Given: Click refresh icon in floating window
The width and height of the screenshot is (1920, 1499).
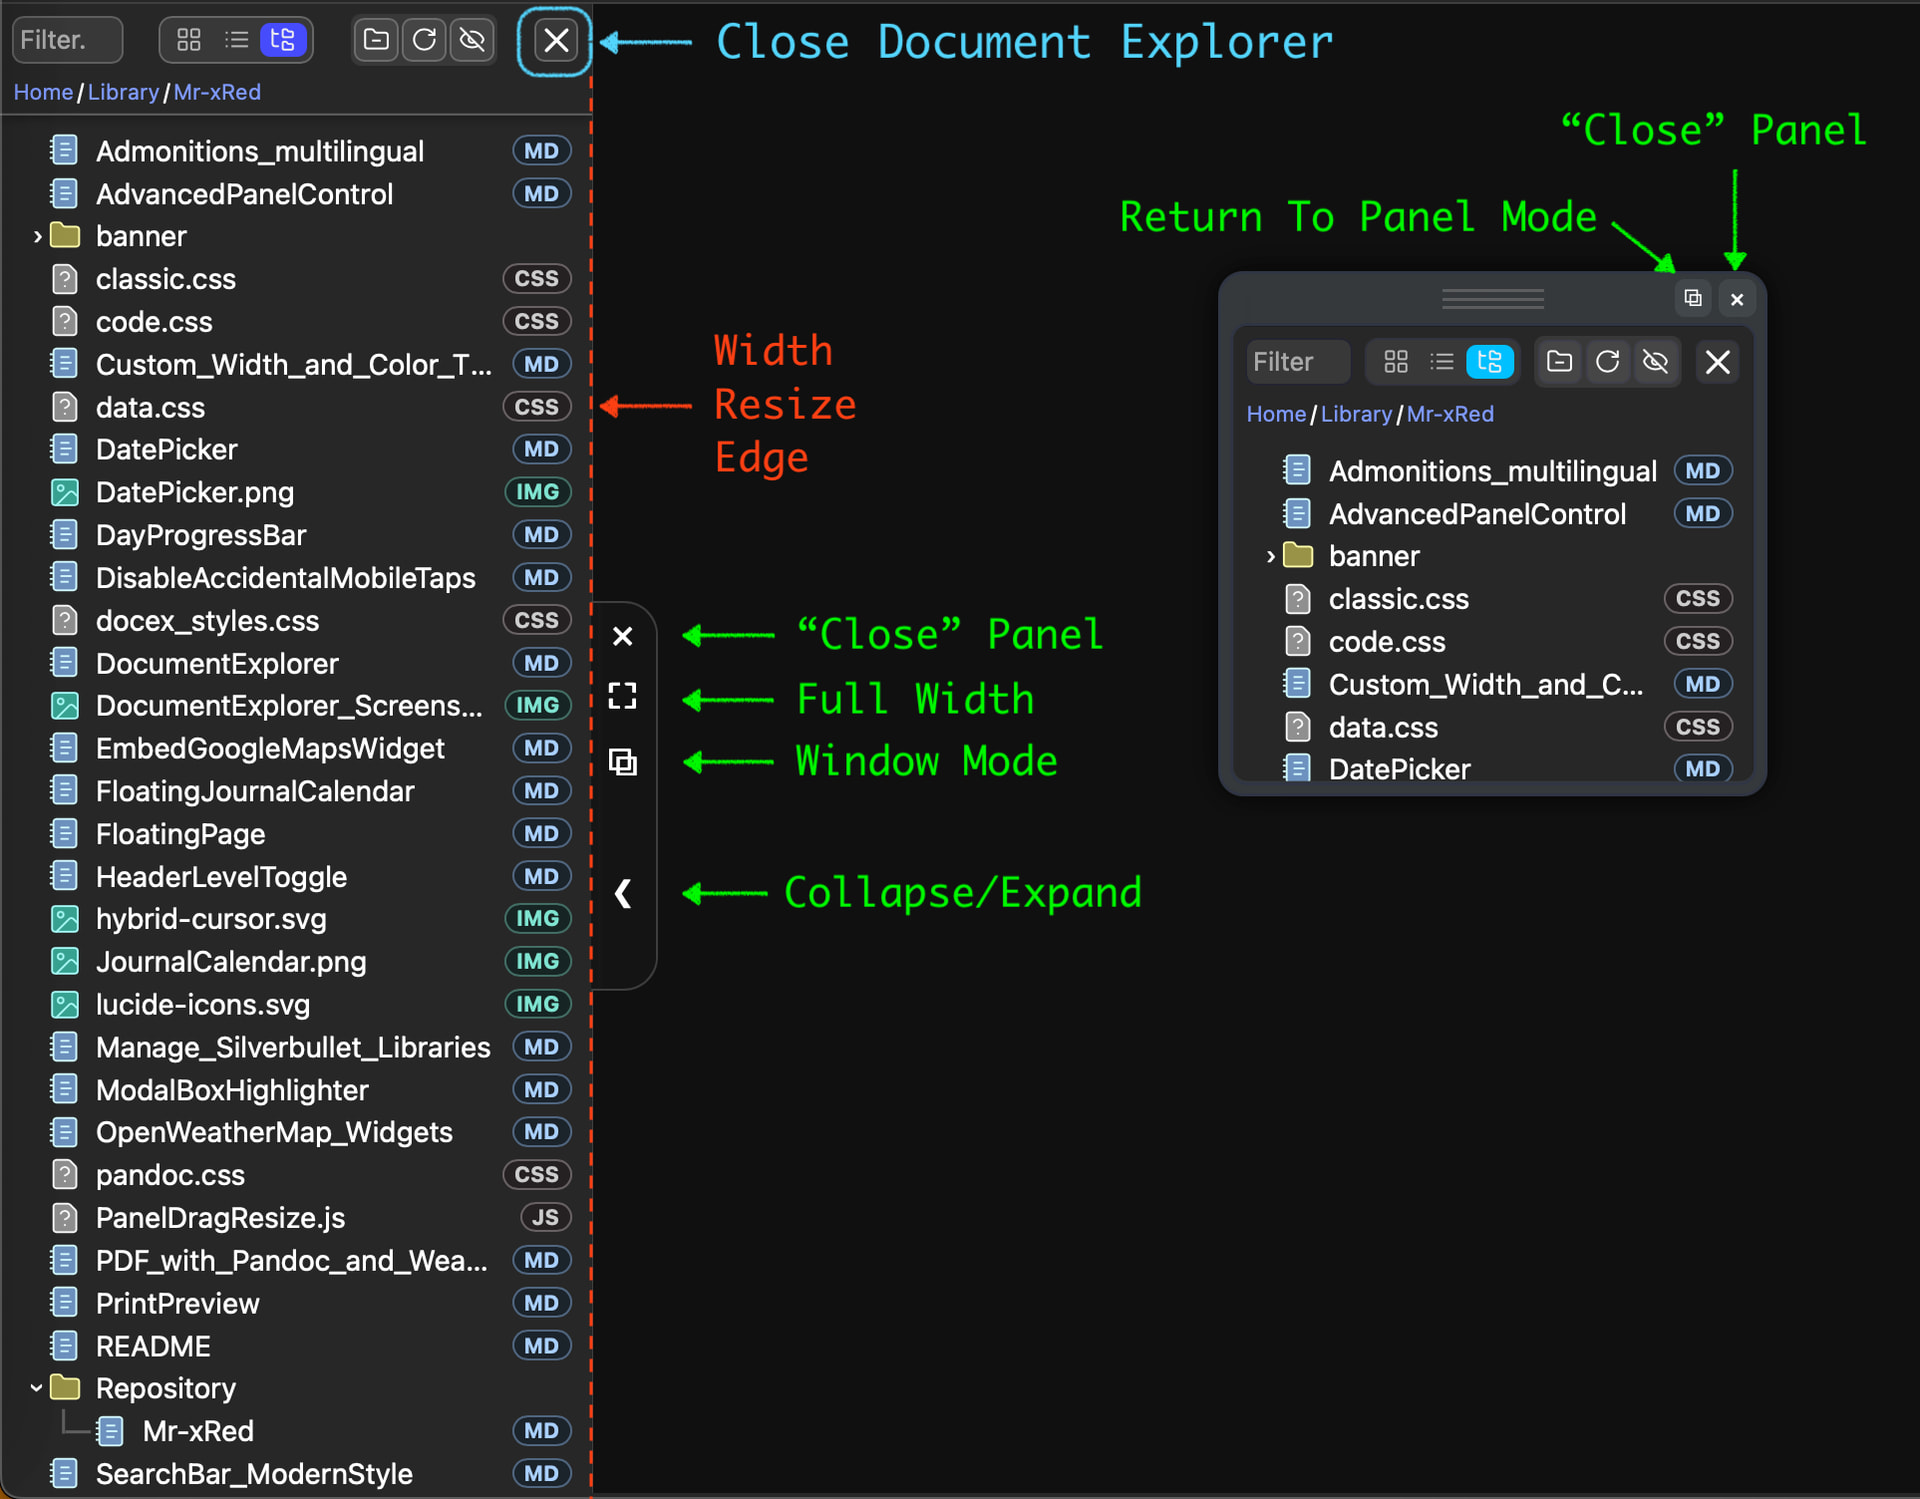Looking at the screenshot, I should [1607, 362].
